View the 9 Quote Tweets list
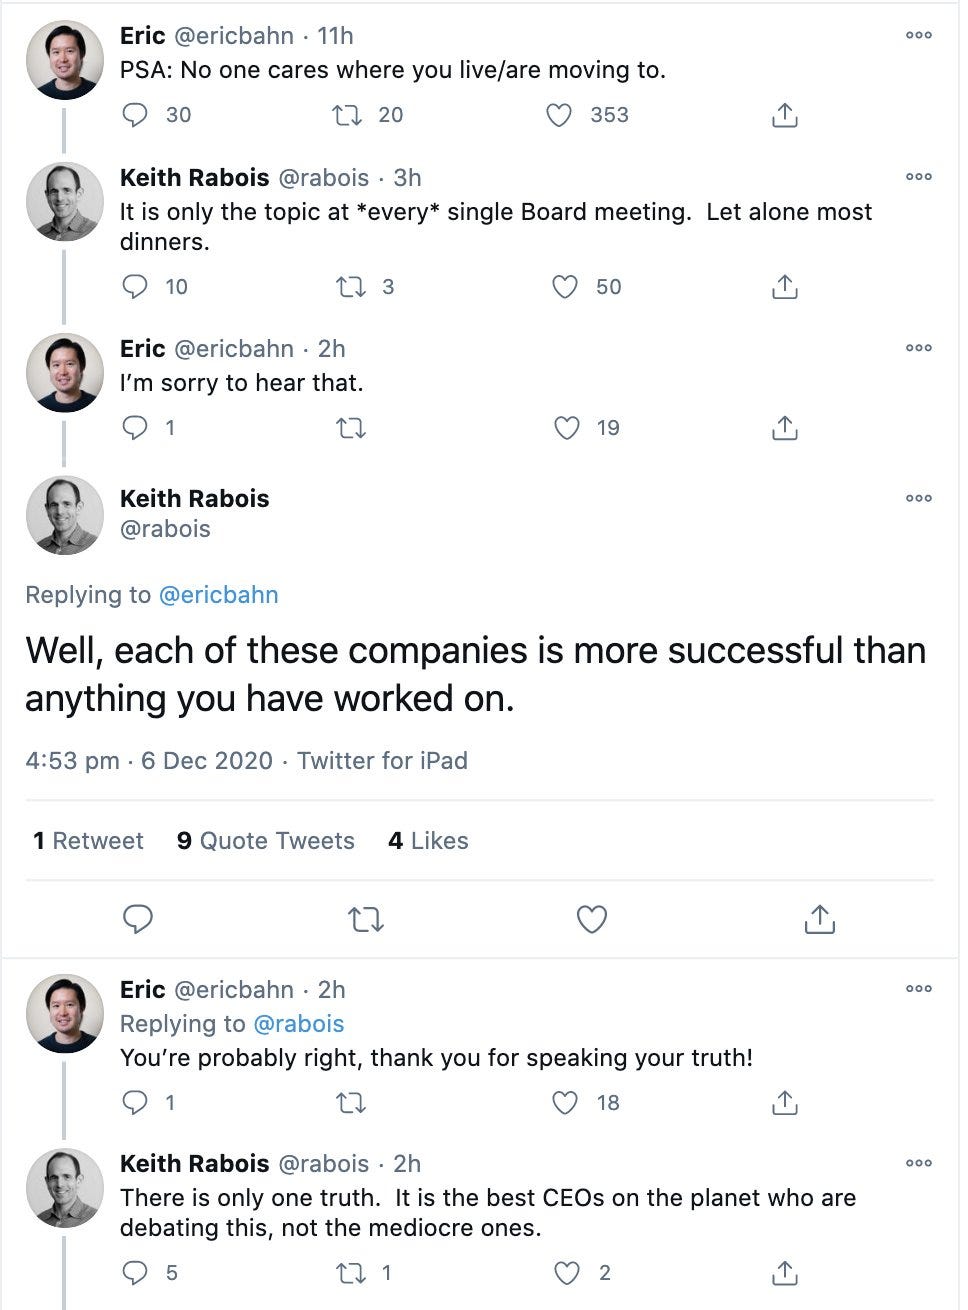The image size is (968, 1310). pyautogui.click(x=266, y=841)
